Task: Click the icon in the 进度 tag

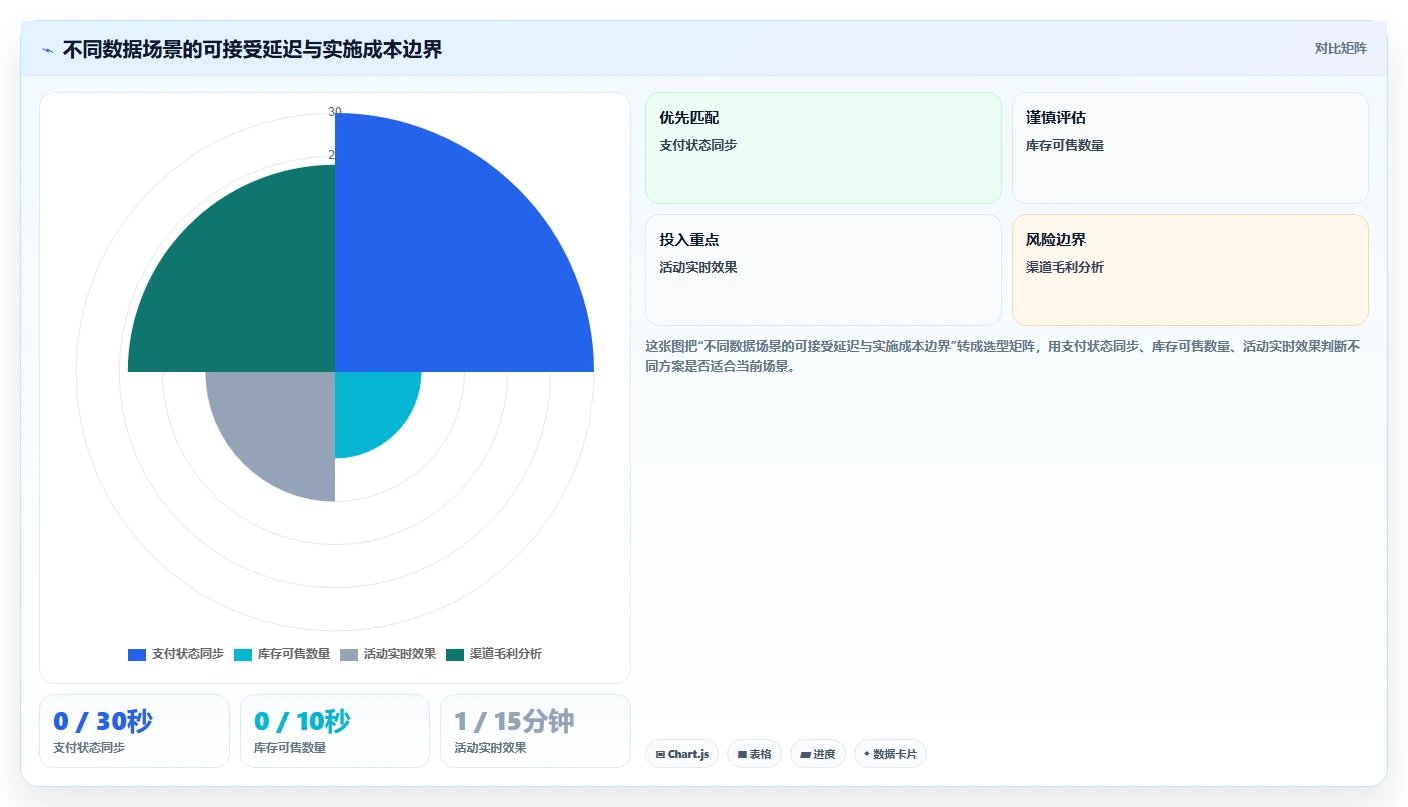Action: tap(805, 755)
